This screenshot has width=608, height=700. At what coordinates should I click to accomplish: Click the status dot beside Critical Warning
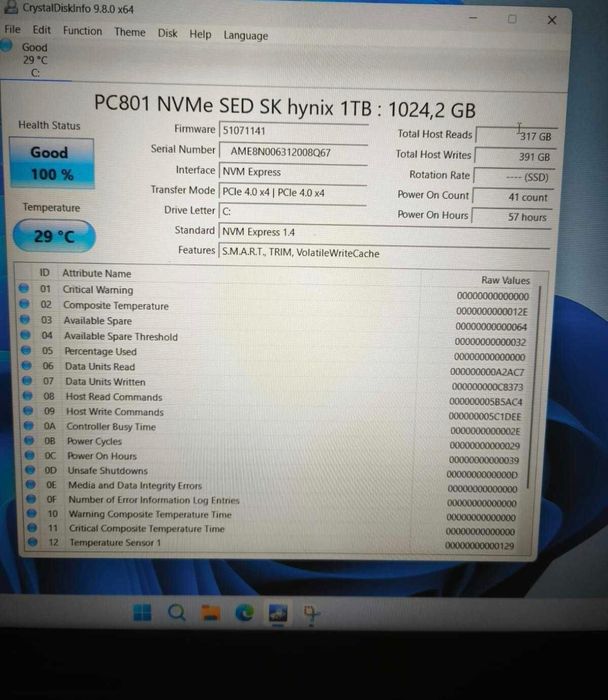tap(23, 288)
